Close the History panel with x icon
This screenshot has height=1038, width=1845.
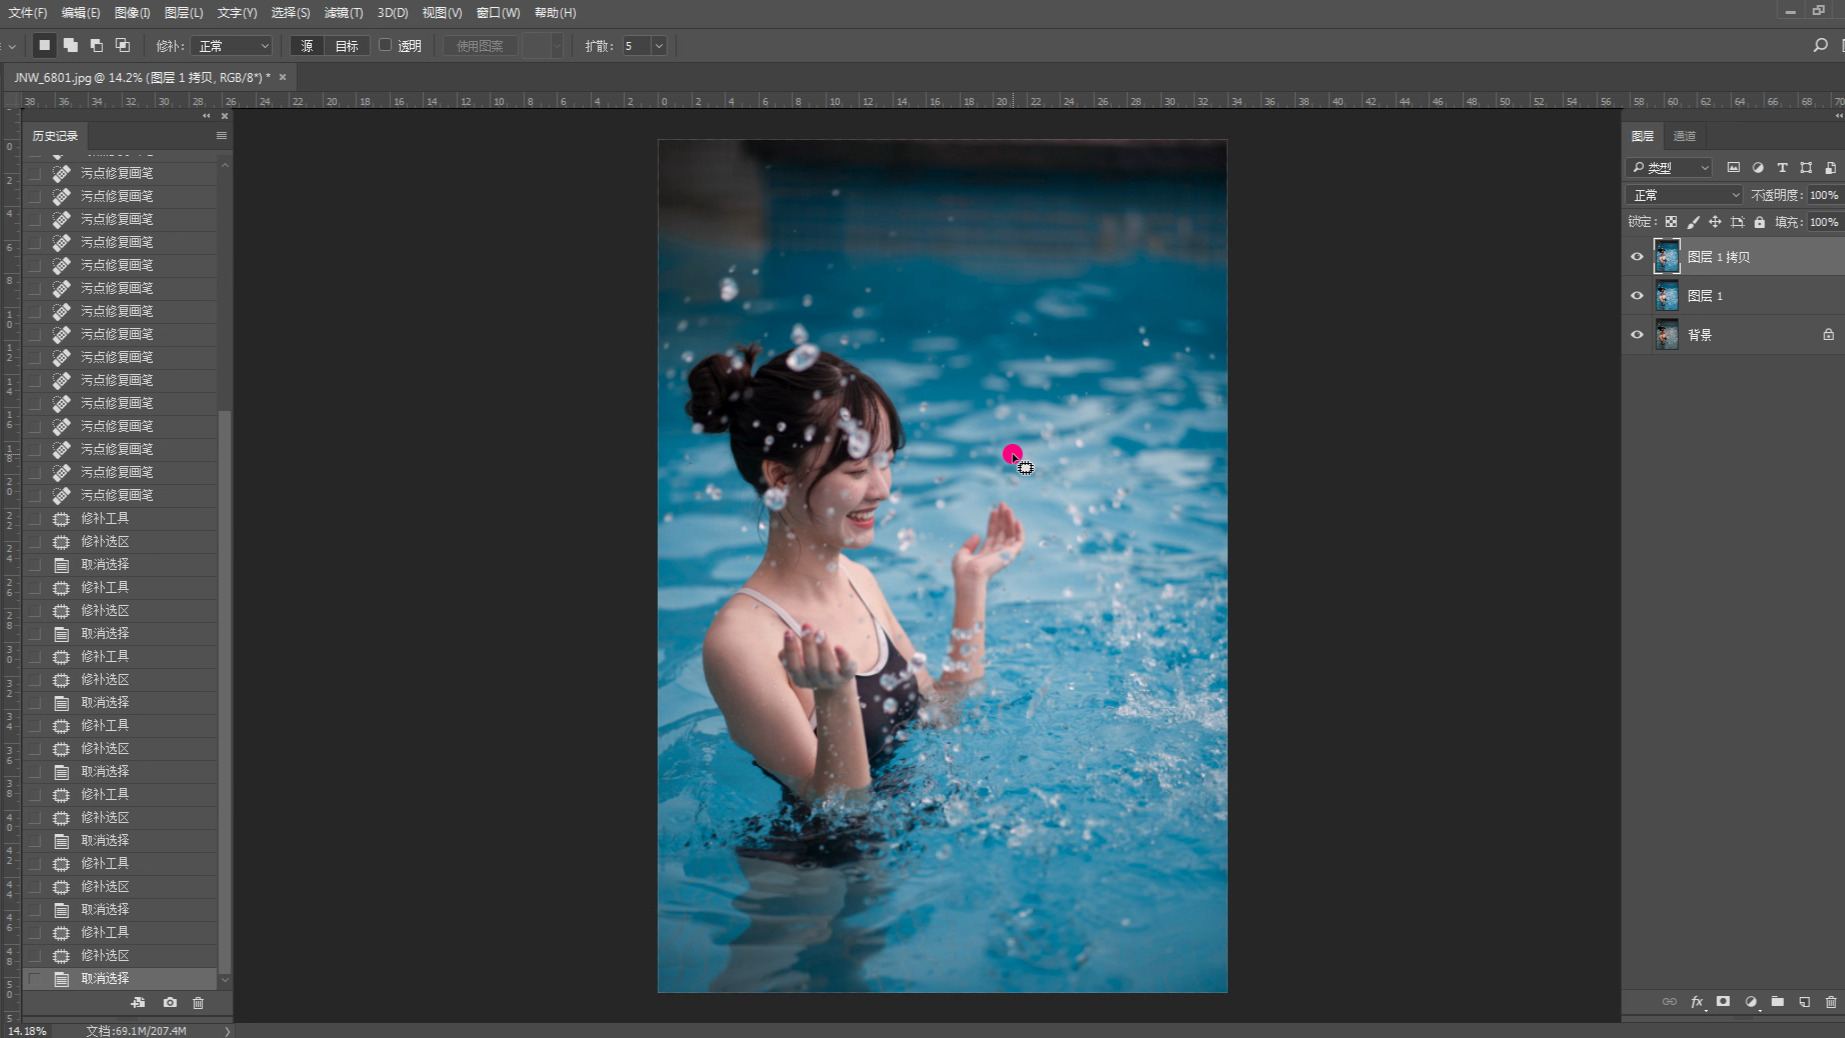click(224, 116)
